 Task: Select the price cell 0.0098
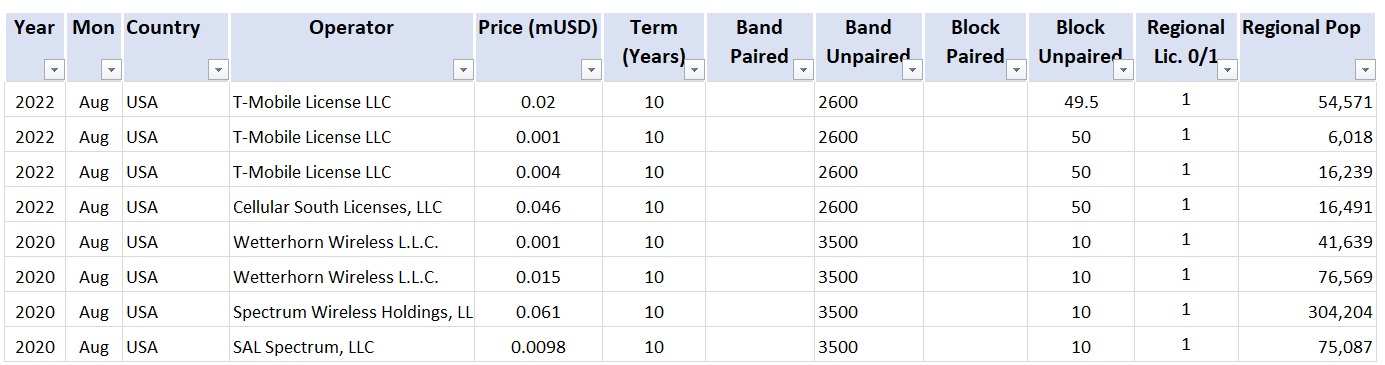[x=538, y=347]
